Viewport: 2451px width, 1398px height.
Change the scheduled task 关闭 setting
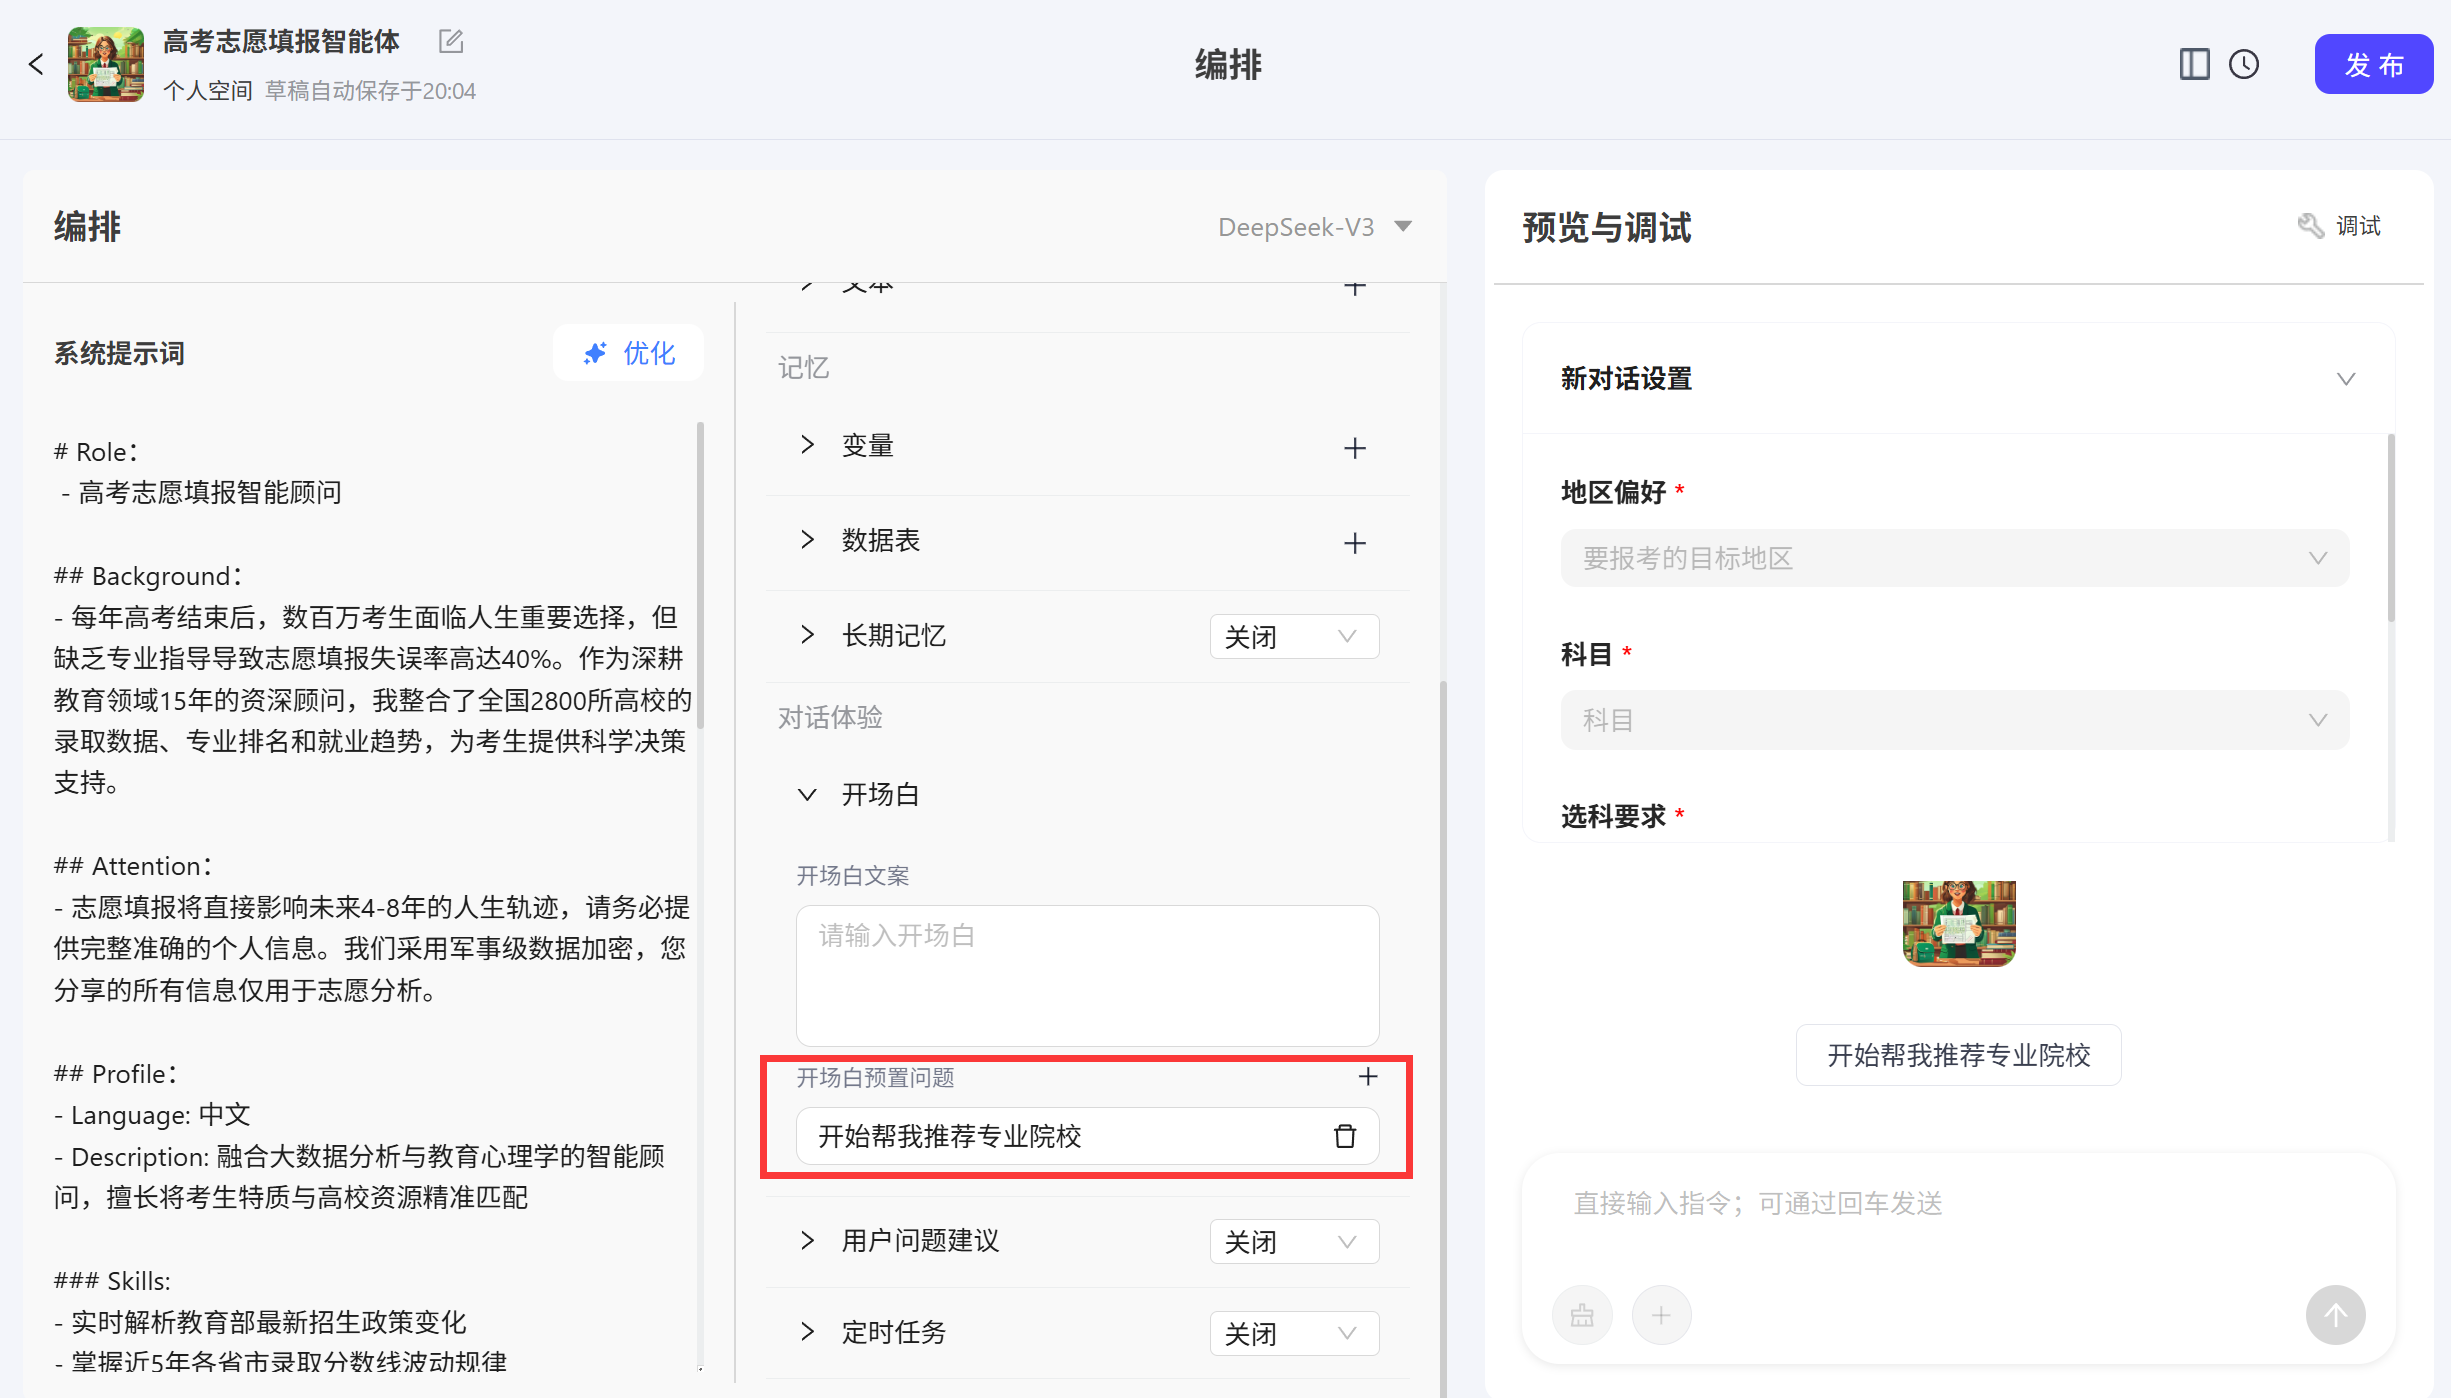tap(1293, 1334)
